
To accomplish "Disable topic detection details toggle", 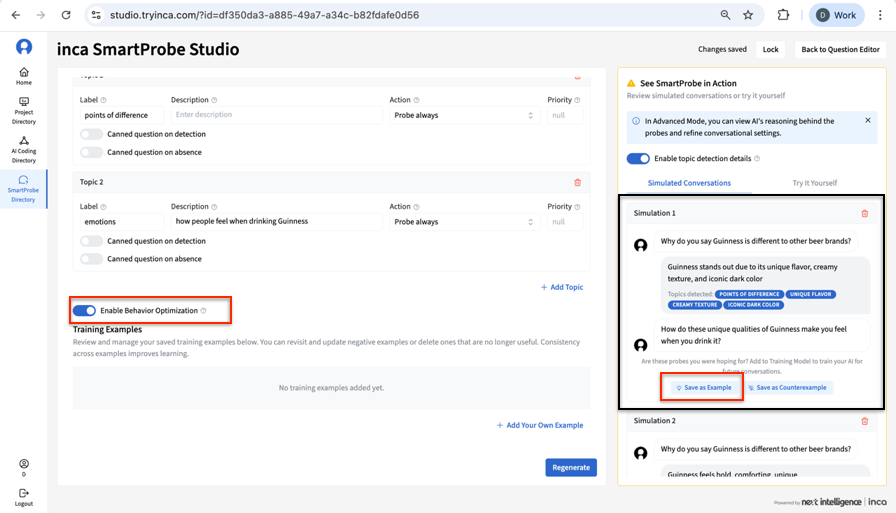I will [x=638, y=158].
